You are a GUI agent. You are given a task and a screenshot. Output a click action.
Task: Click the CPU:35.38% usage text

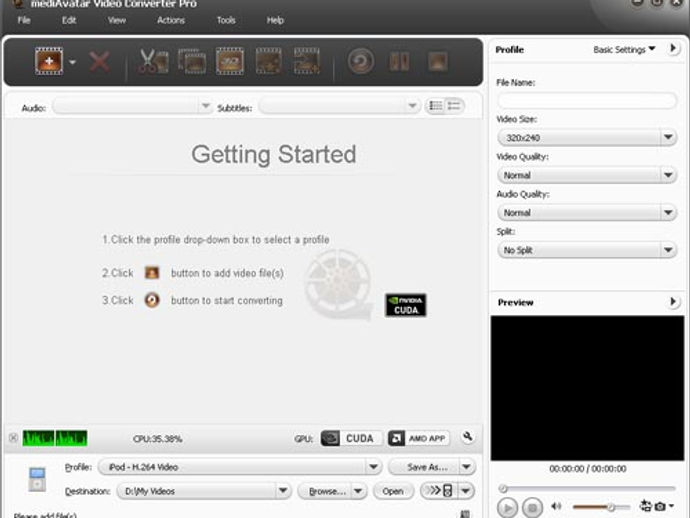(158, 439)
